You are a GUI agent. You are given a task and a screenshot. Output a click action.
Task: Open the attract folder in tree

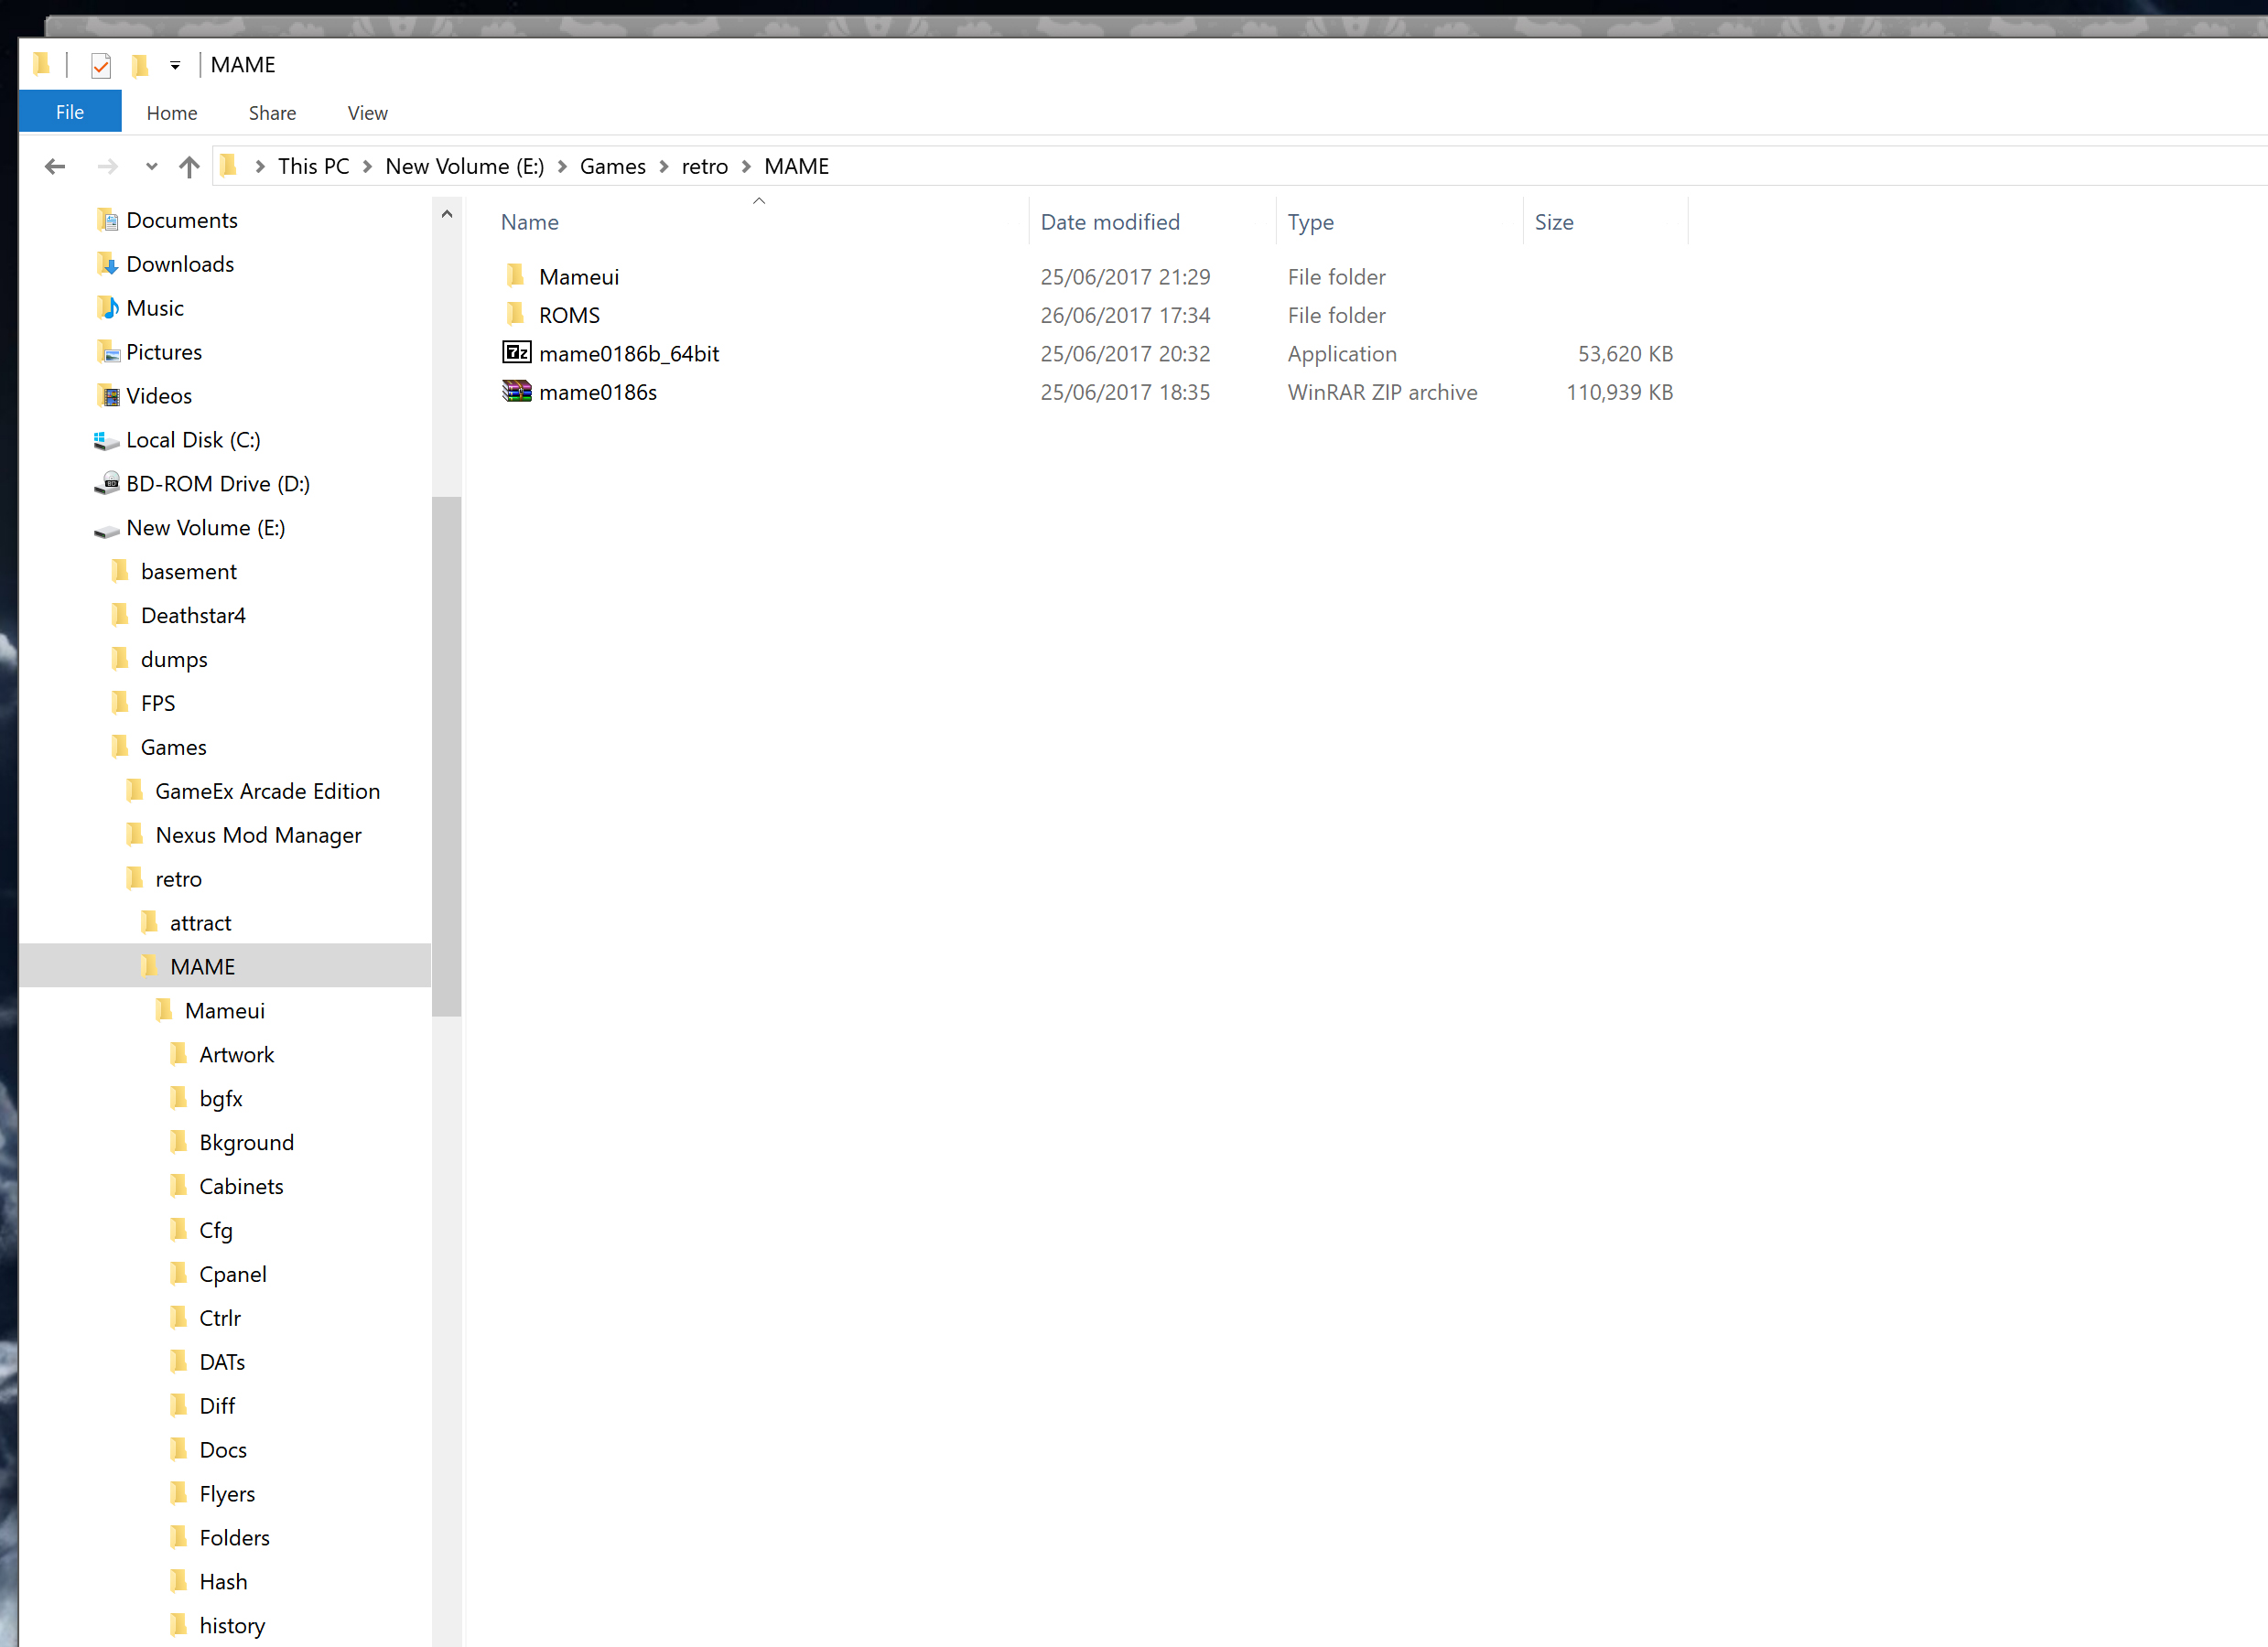point(200,923)
